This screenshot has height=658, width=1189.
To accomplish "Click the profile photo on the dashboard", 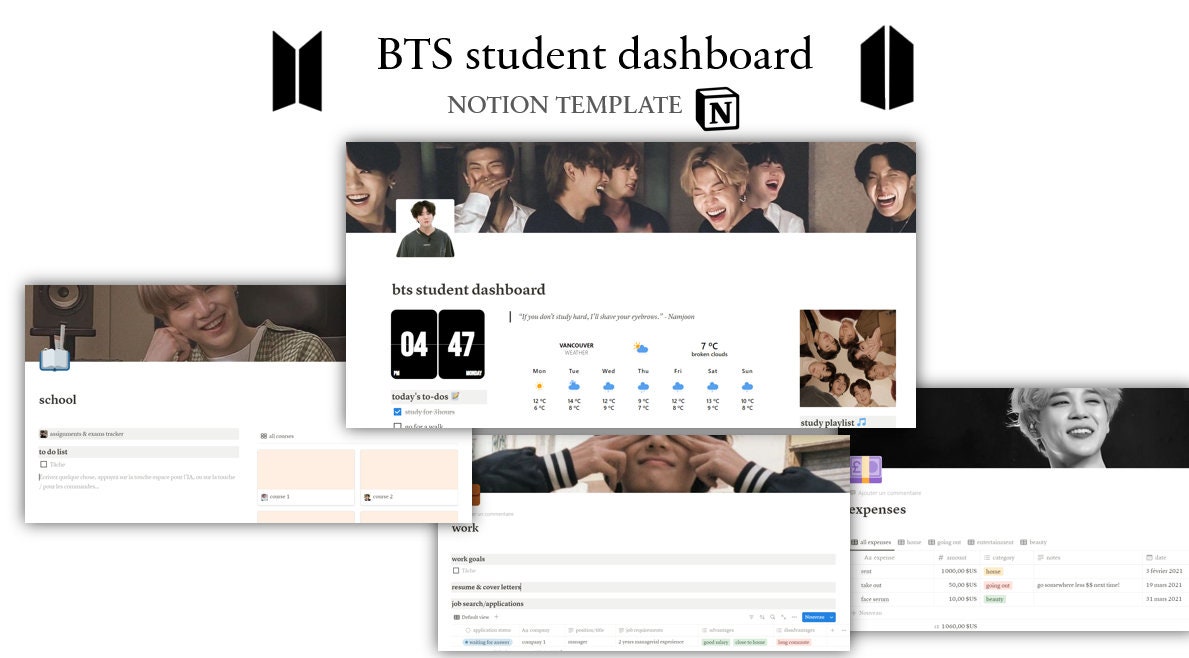I will tap(424, 228).
